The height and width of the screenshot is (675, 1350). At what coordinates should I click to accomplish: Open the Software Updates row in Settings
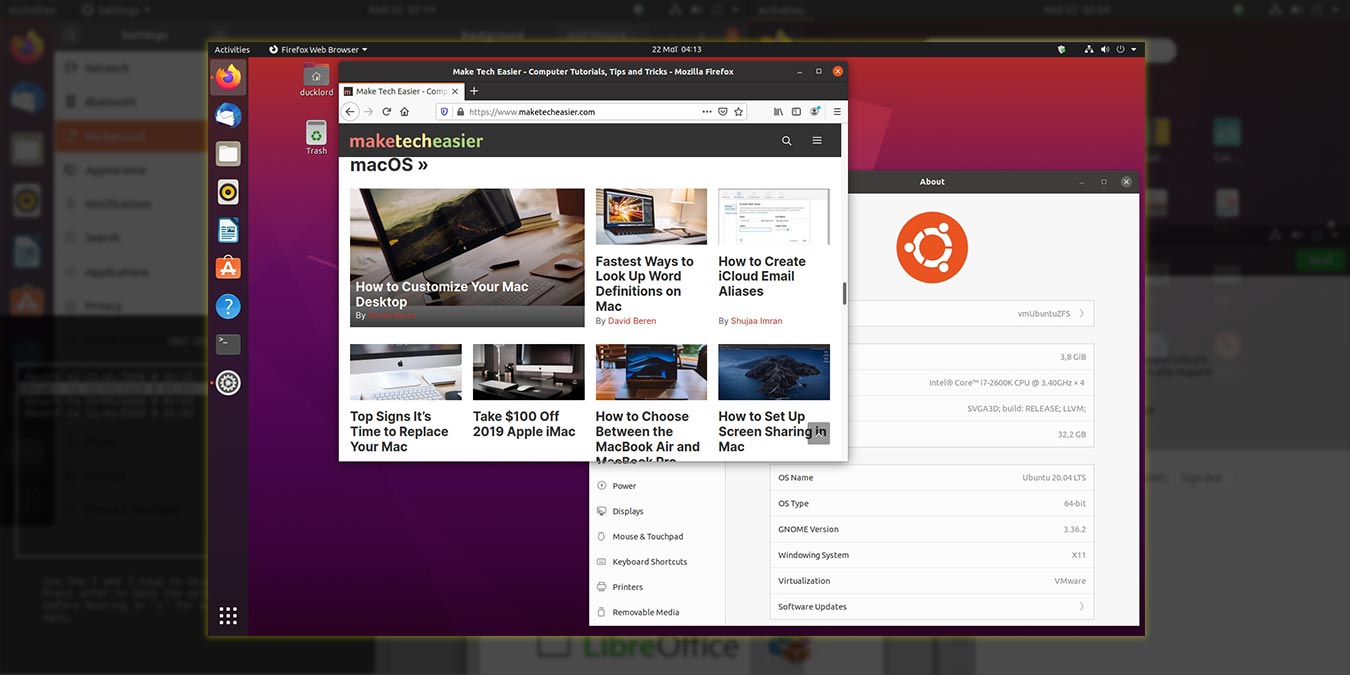930,606
